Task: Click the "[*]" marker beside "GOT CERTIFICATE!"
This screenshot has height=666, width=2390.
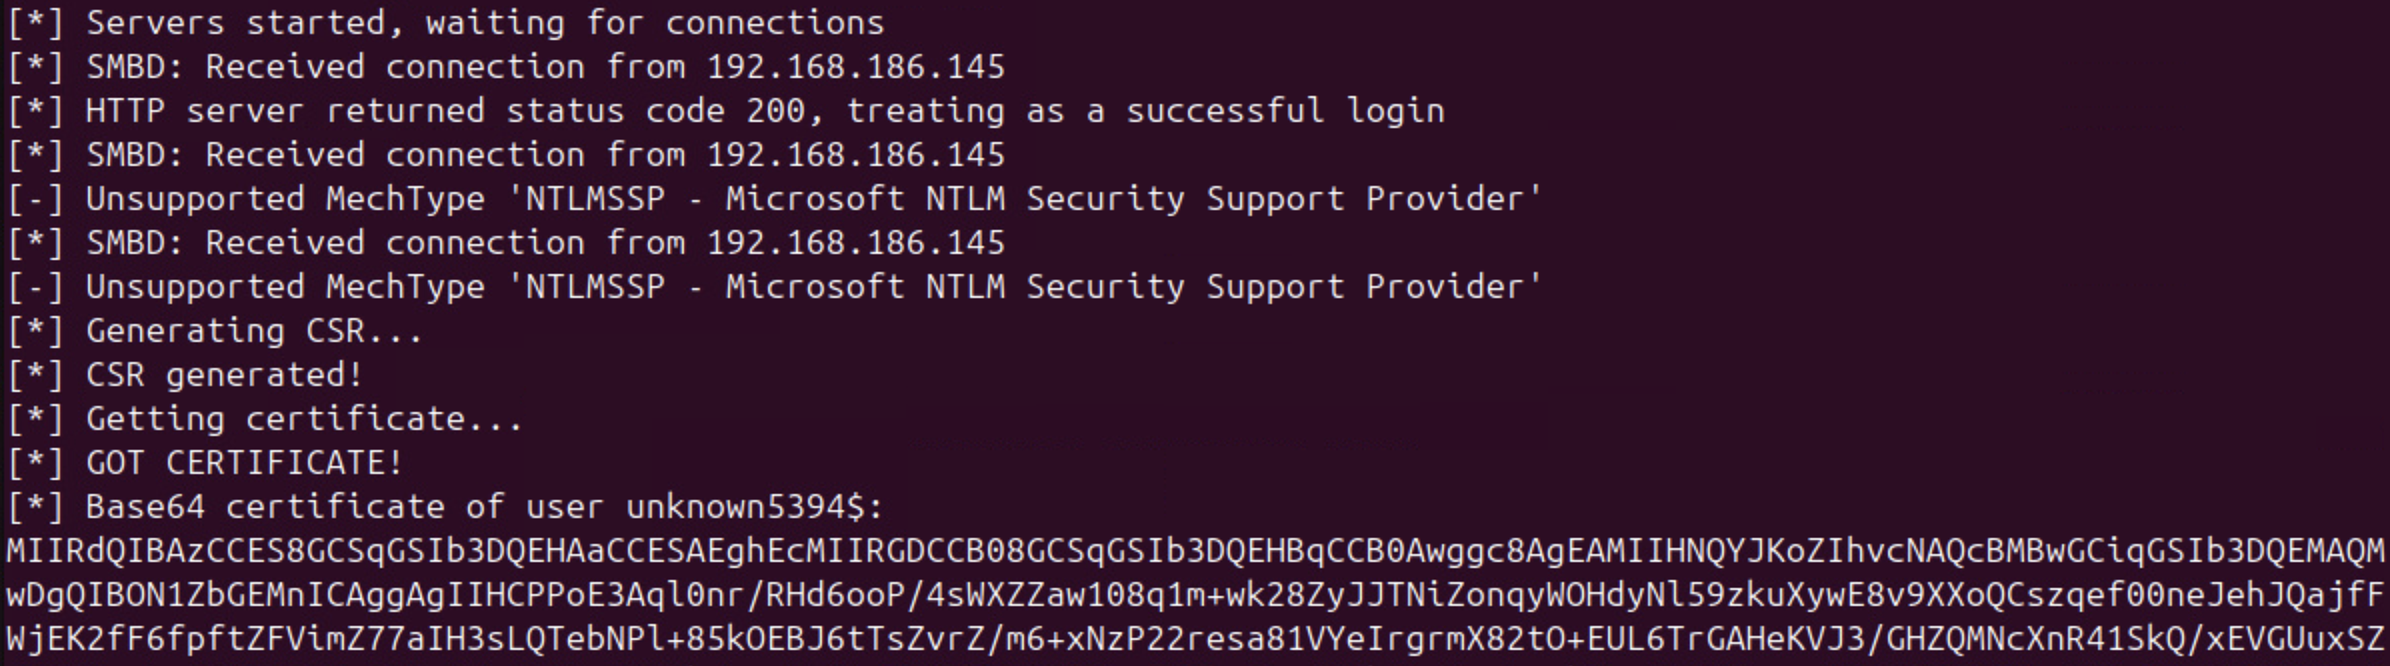Action: coord(35,463)
